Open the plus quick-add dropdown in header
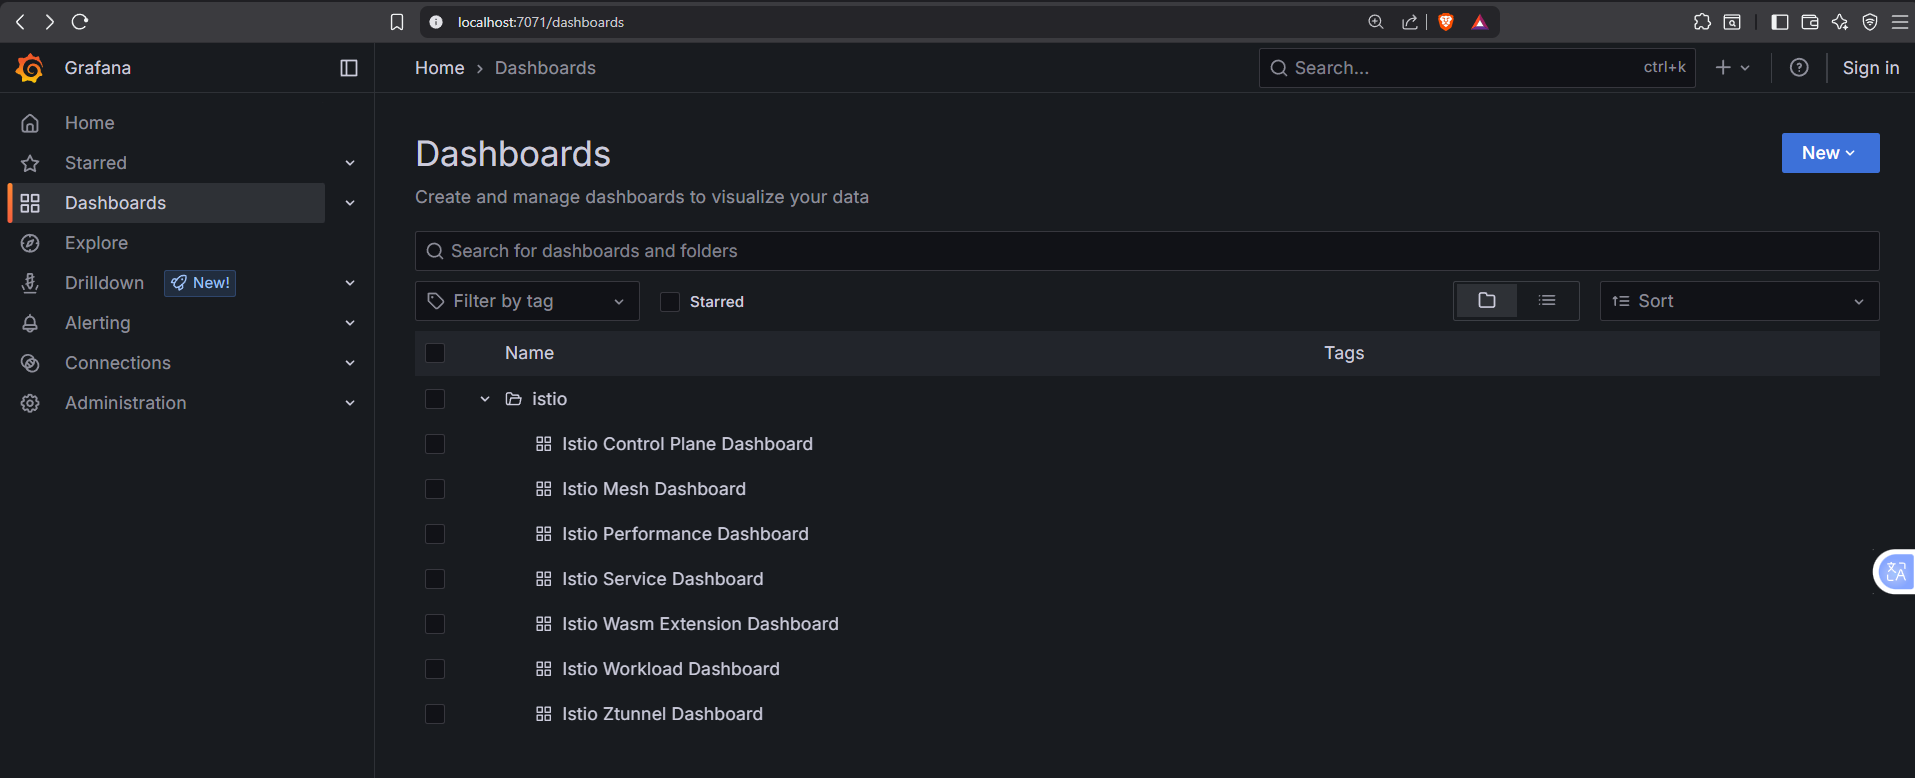 click(1732, 68)
